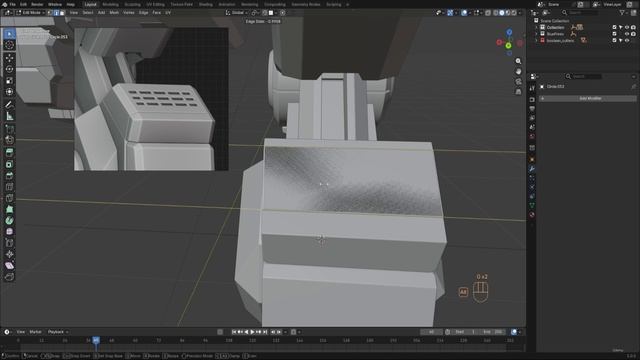Viewport: 640px width, 360px height.
Task: Open the Material properties tab
Action: (532, 215)
